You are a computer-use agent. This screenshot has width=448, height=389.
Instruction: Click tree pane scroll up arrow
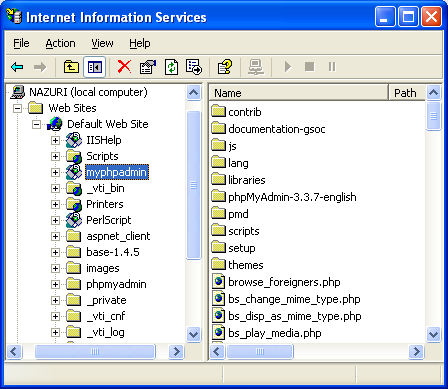194,92
